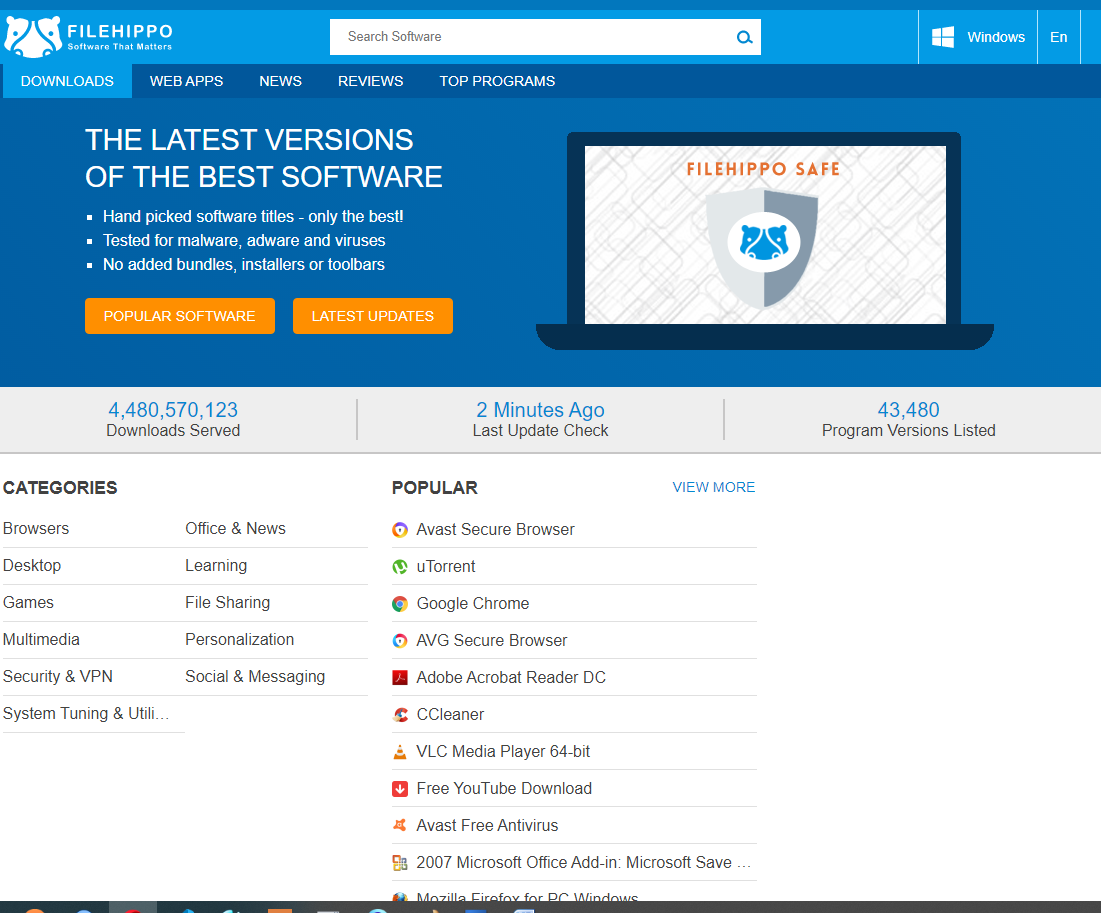Open the AVG Secure Browser link
The image size is (1101, 913).
tap(492, 641)
